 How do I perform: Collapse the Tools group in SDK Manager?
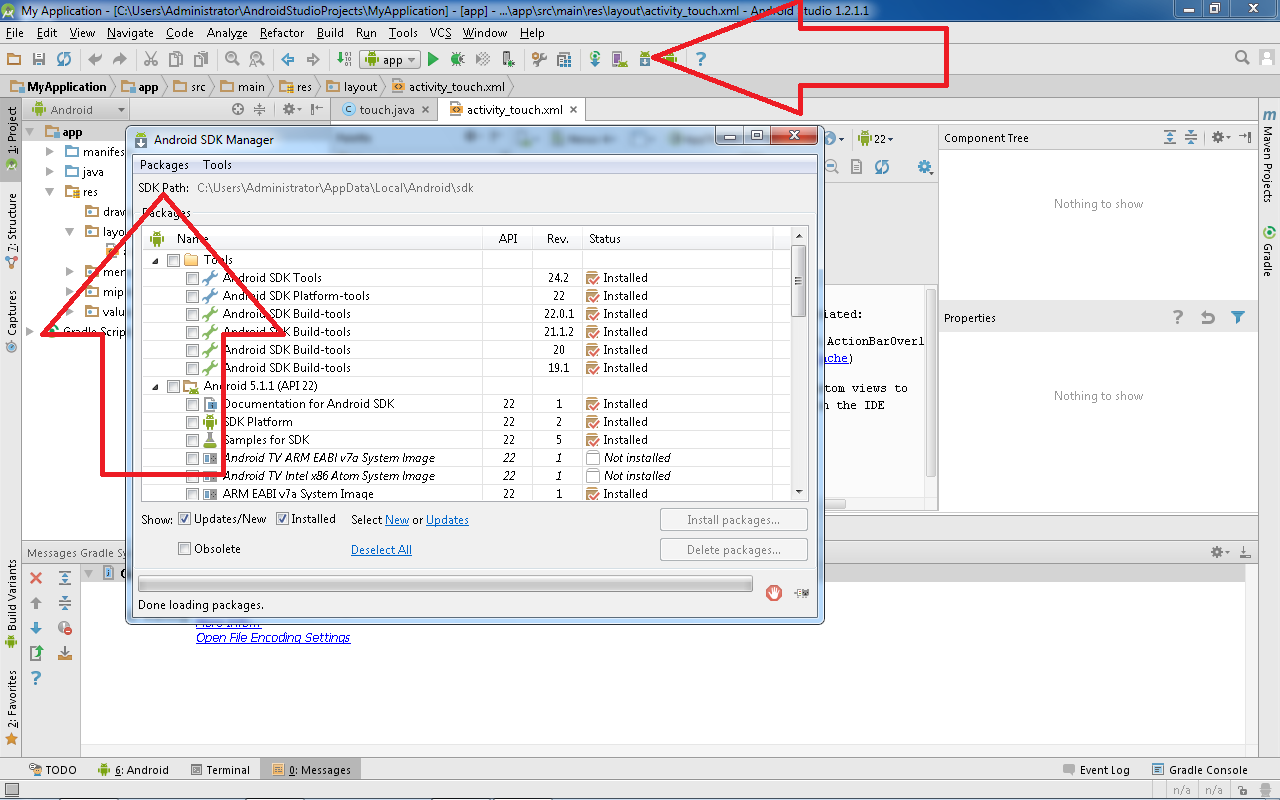tap(155, 260)
